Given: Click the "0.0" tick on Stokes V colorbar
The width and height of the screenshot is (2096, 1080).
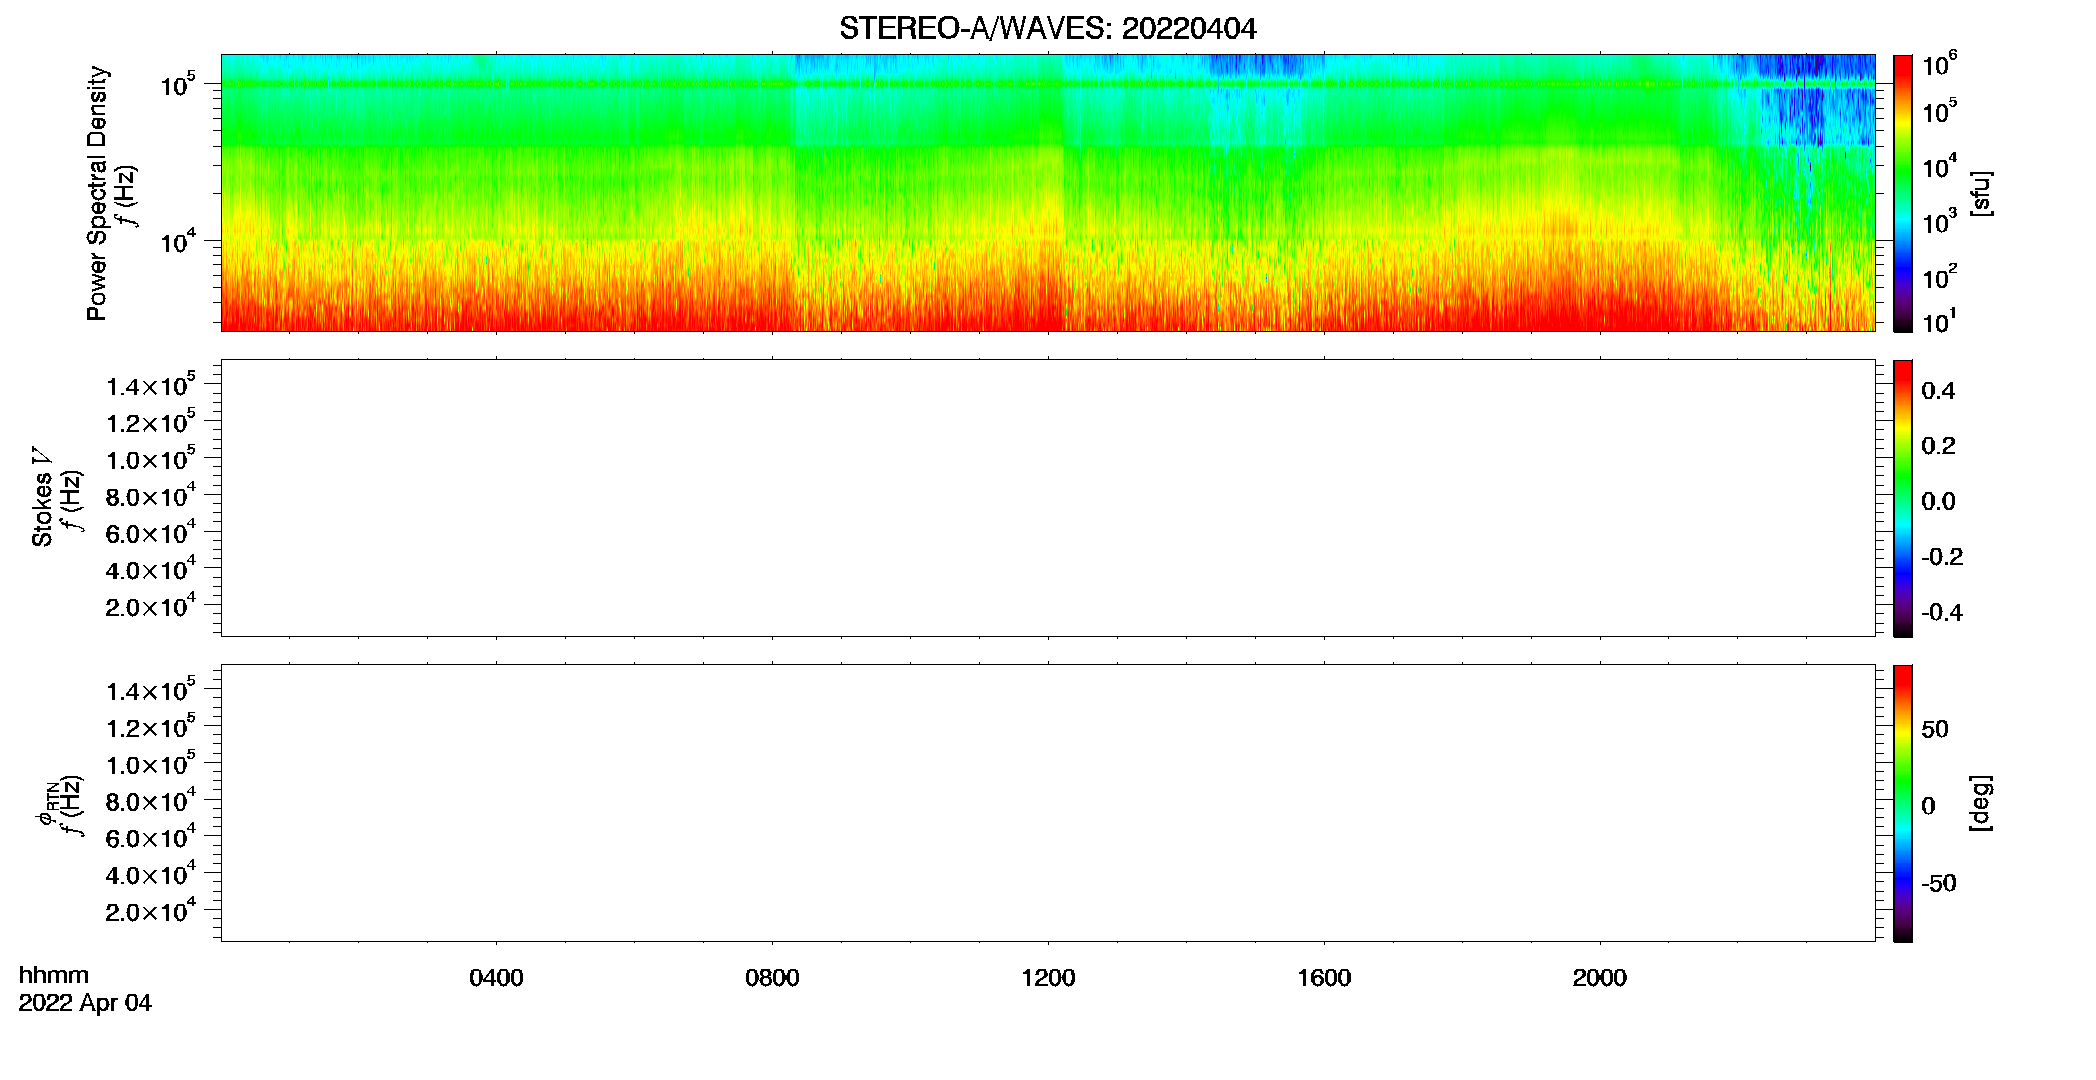Looking at the screenshot, I should (x=1938, y=502).
